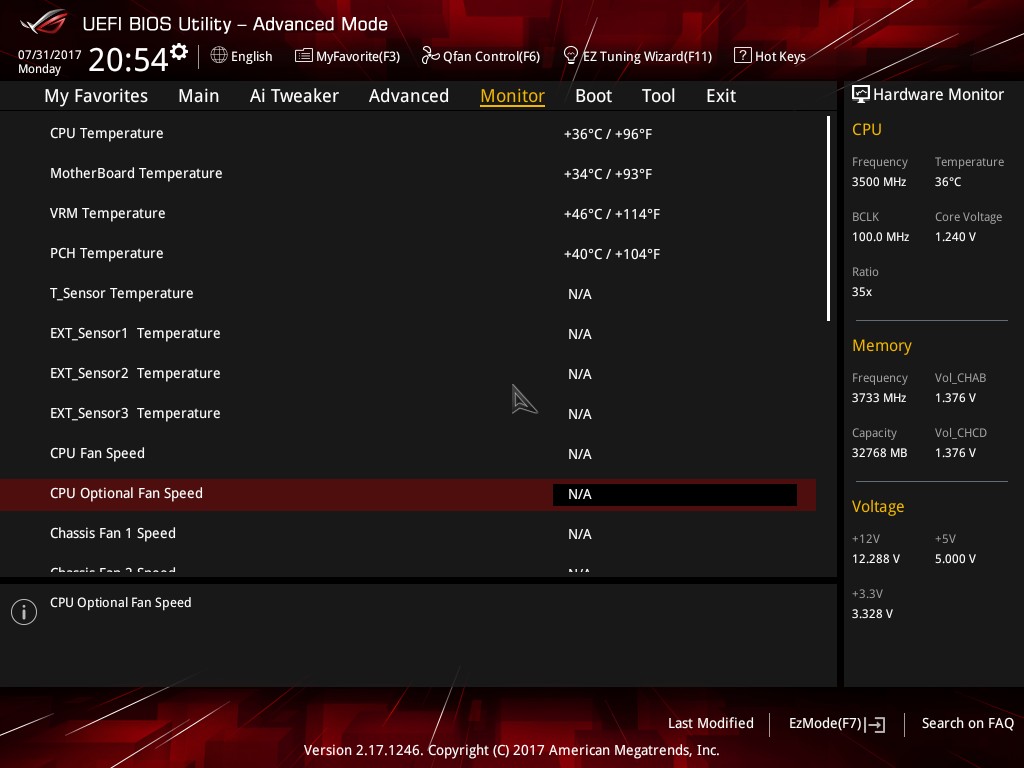
Task: Click memory frequency 3733 MHz
Action: pos(879,398)
